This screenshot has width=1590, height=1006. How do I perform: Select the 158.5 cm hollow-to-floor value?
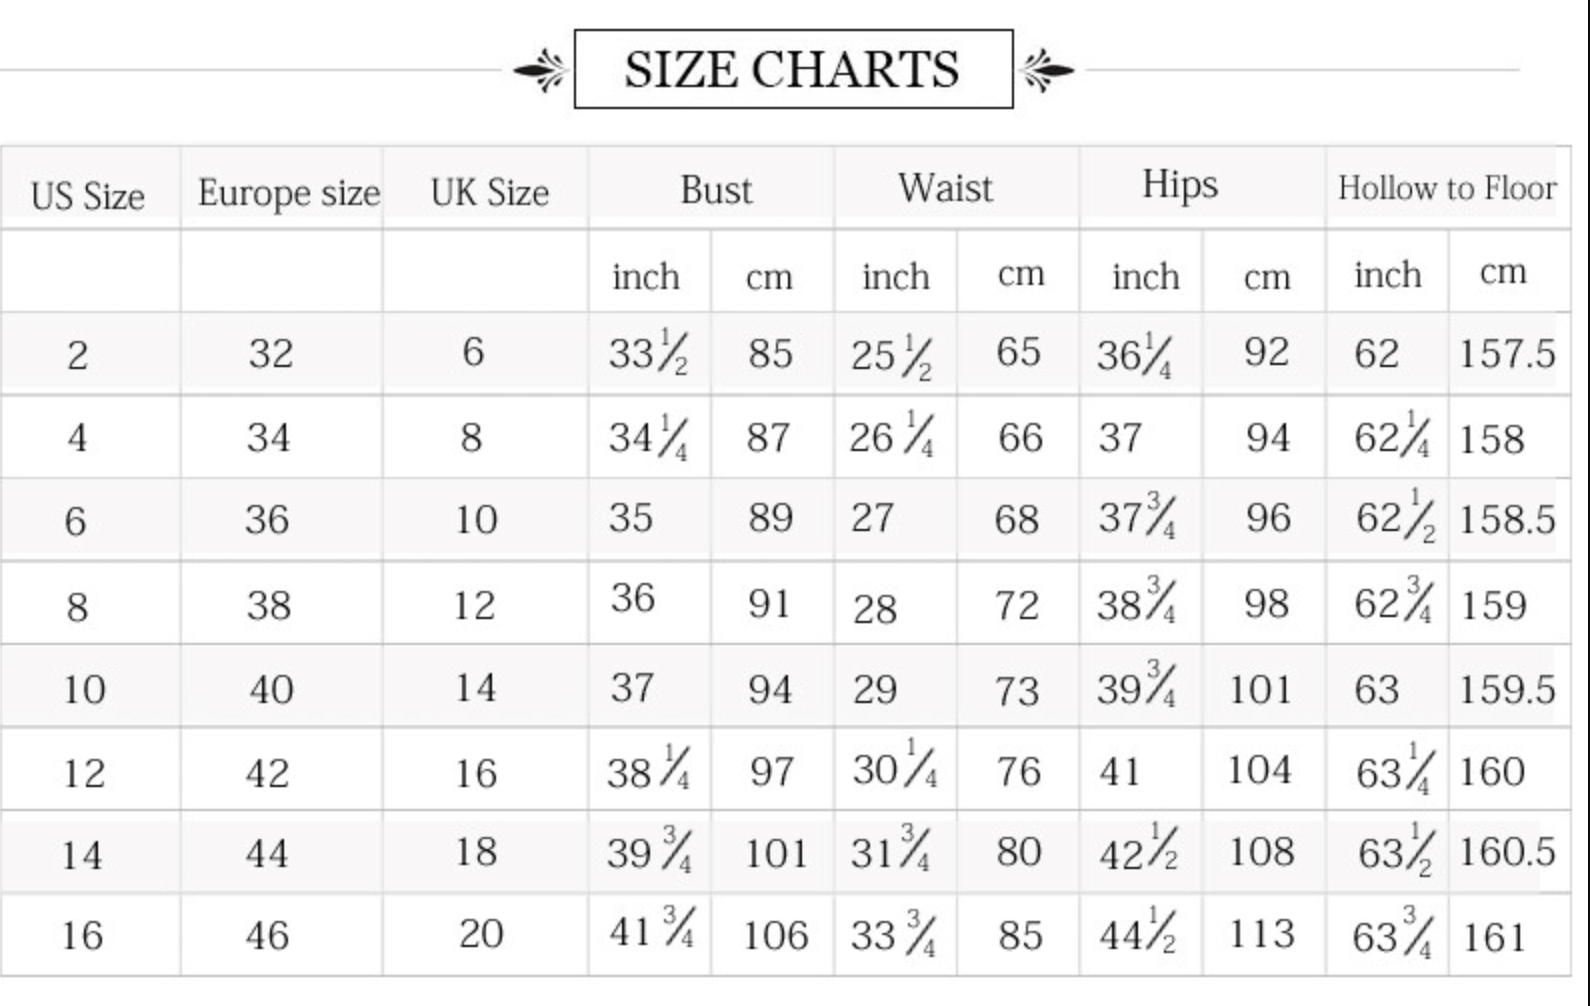pyautogui.click(x=1506, y=520)
